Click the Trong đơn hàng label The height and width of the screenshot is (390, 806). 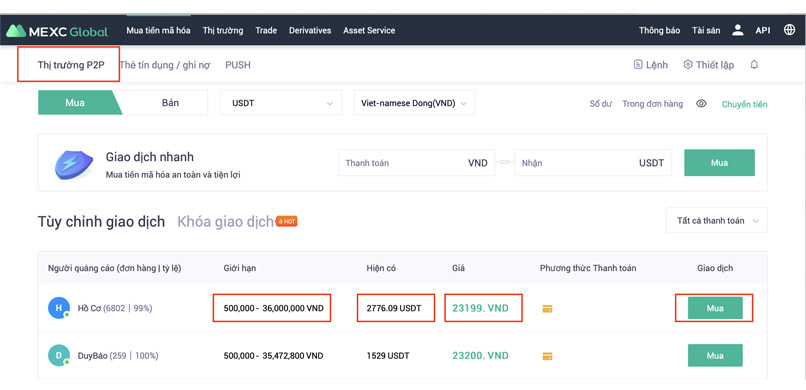pos(652,104)
